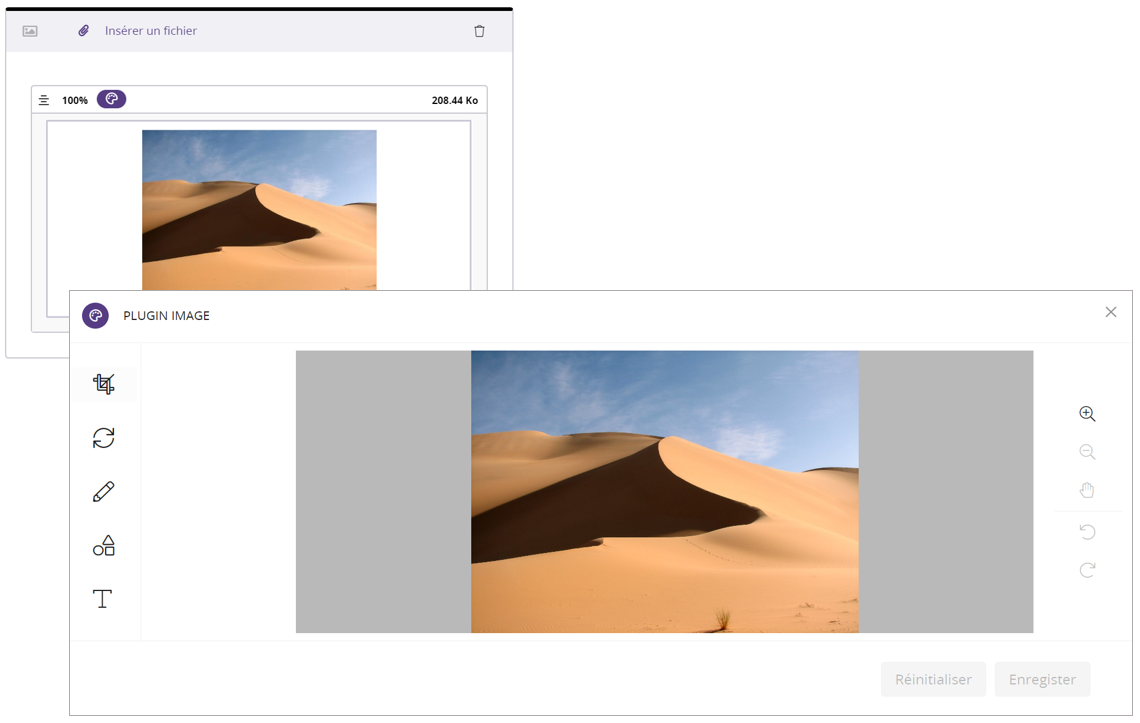The image size is (1140, 723).
Task: Select the Shapes tool
Action: tap(104, 545)
